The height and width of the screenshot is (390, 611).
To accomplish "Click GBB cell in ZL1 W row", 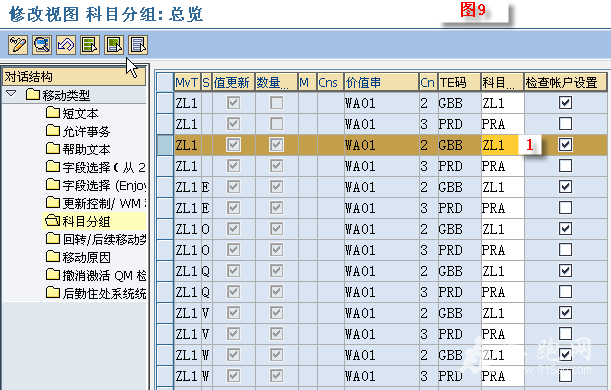I will (x=459, y=355).
